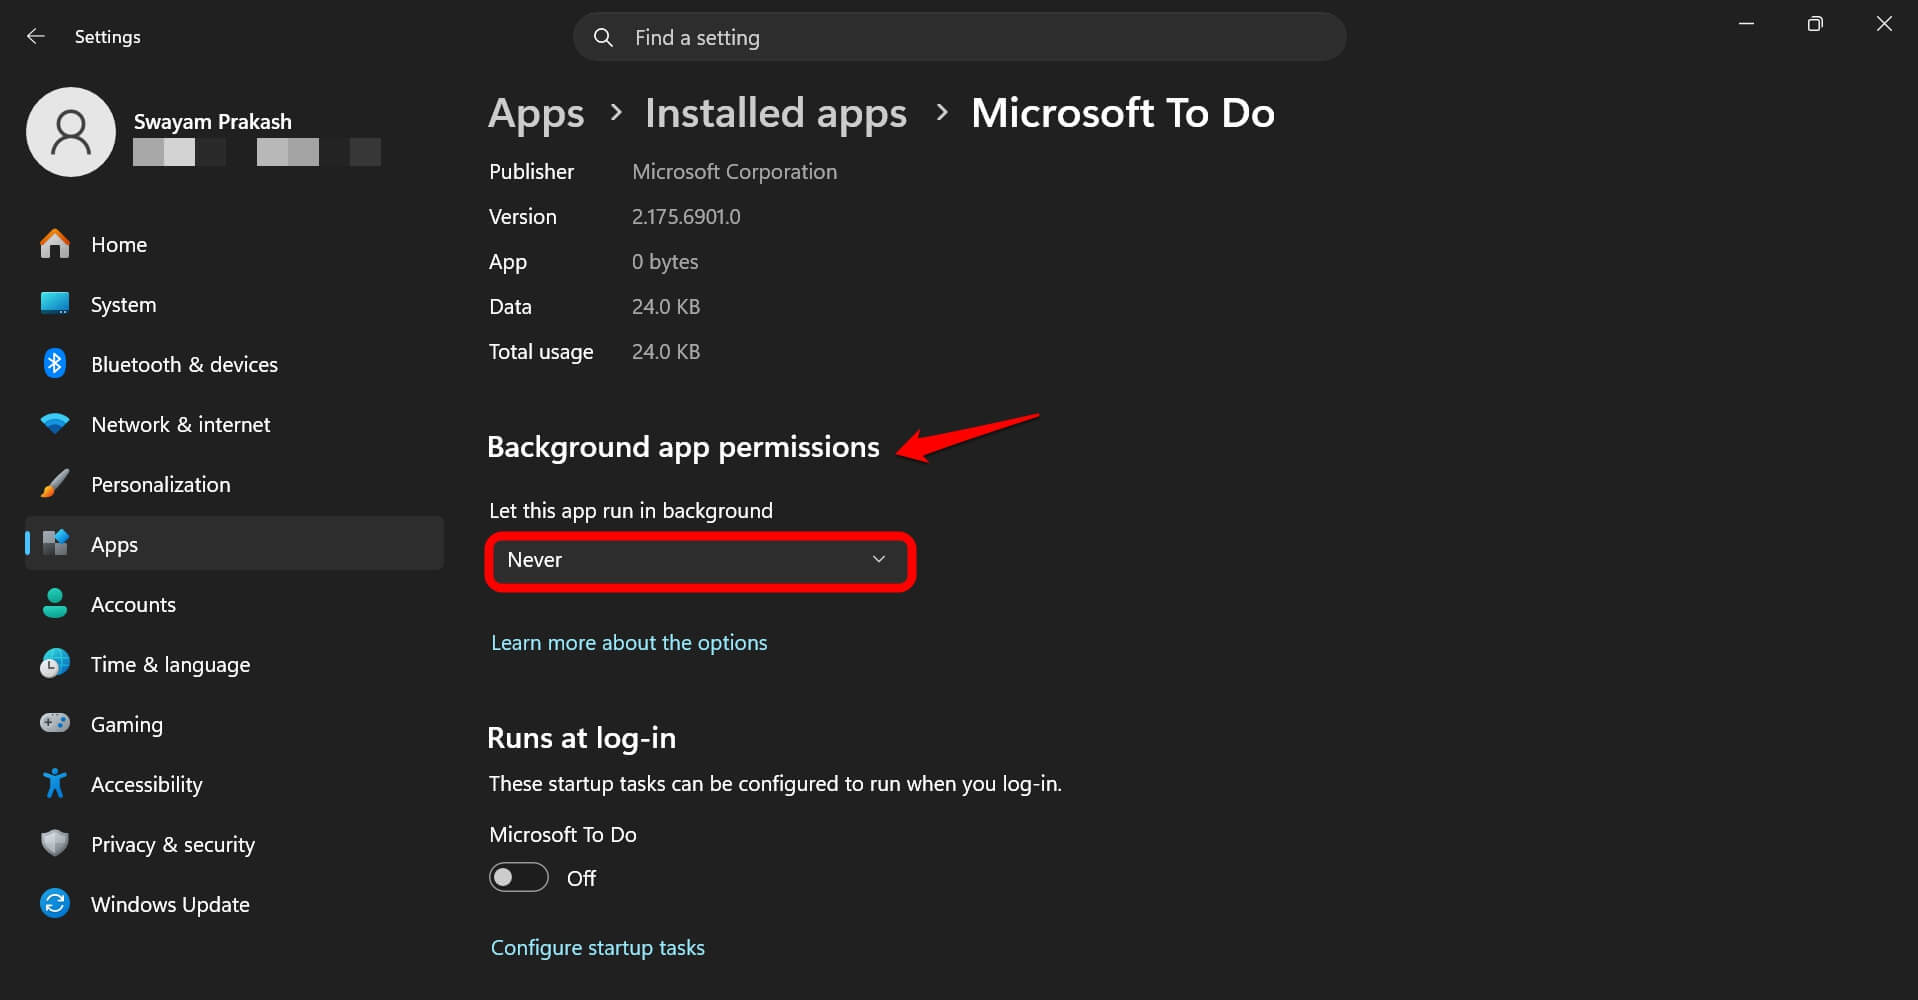Open 'Learn more about the options' link
The image size is (1918, 1000).
pyautogui.click(x=628, y=642)
